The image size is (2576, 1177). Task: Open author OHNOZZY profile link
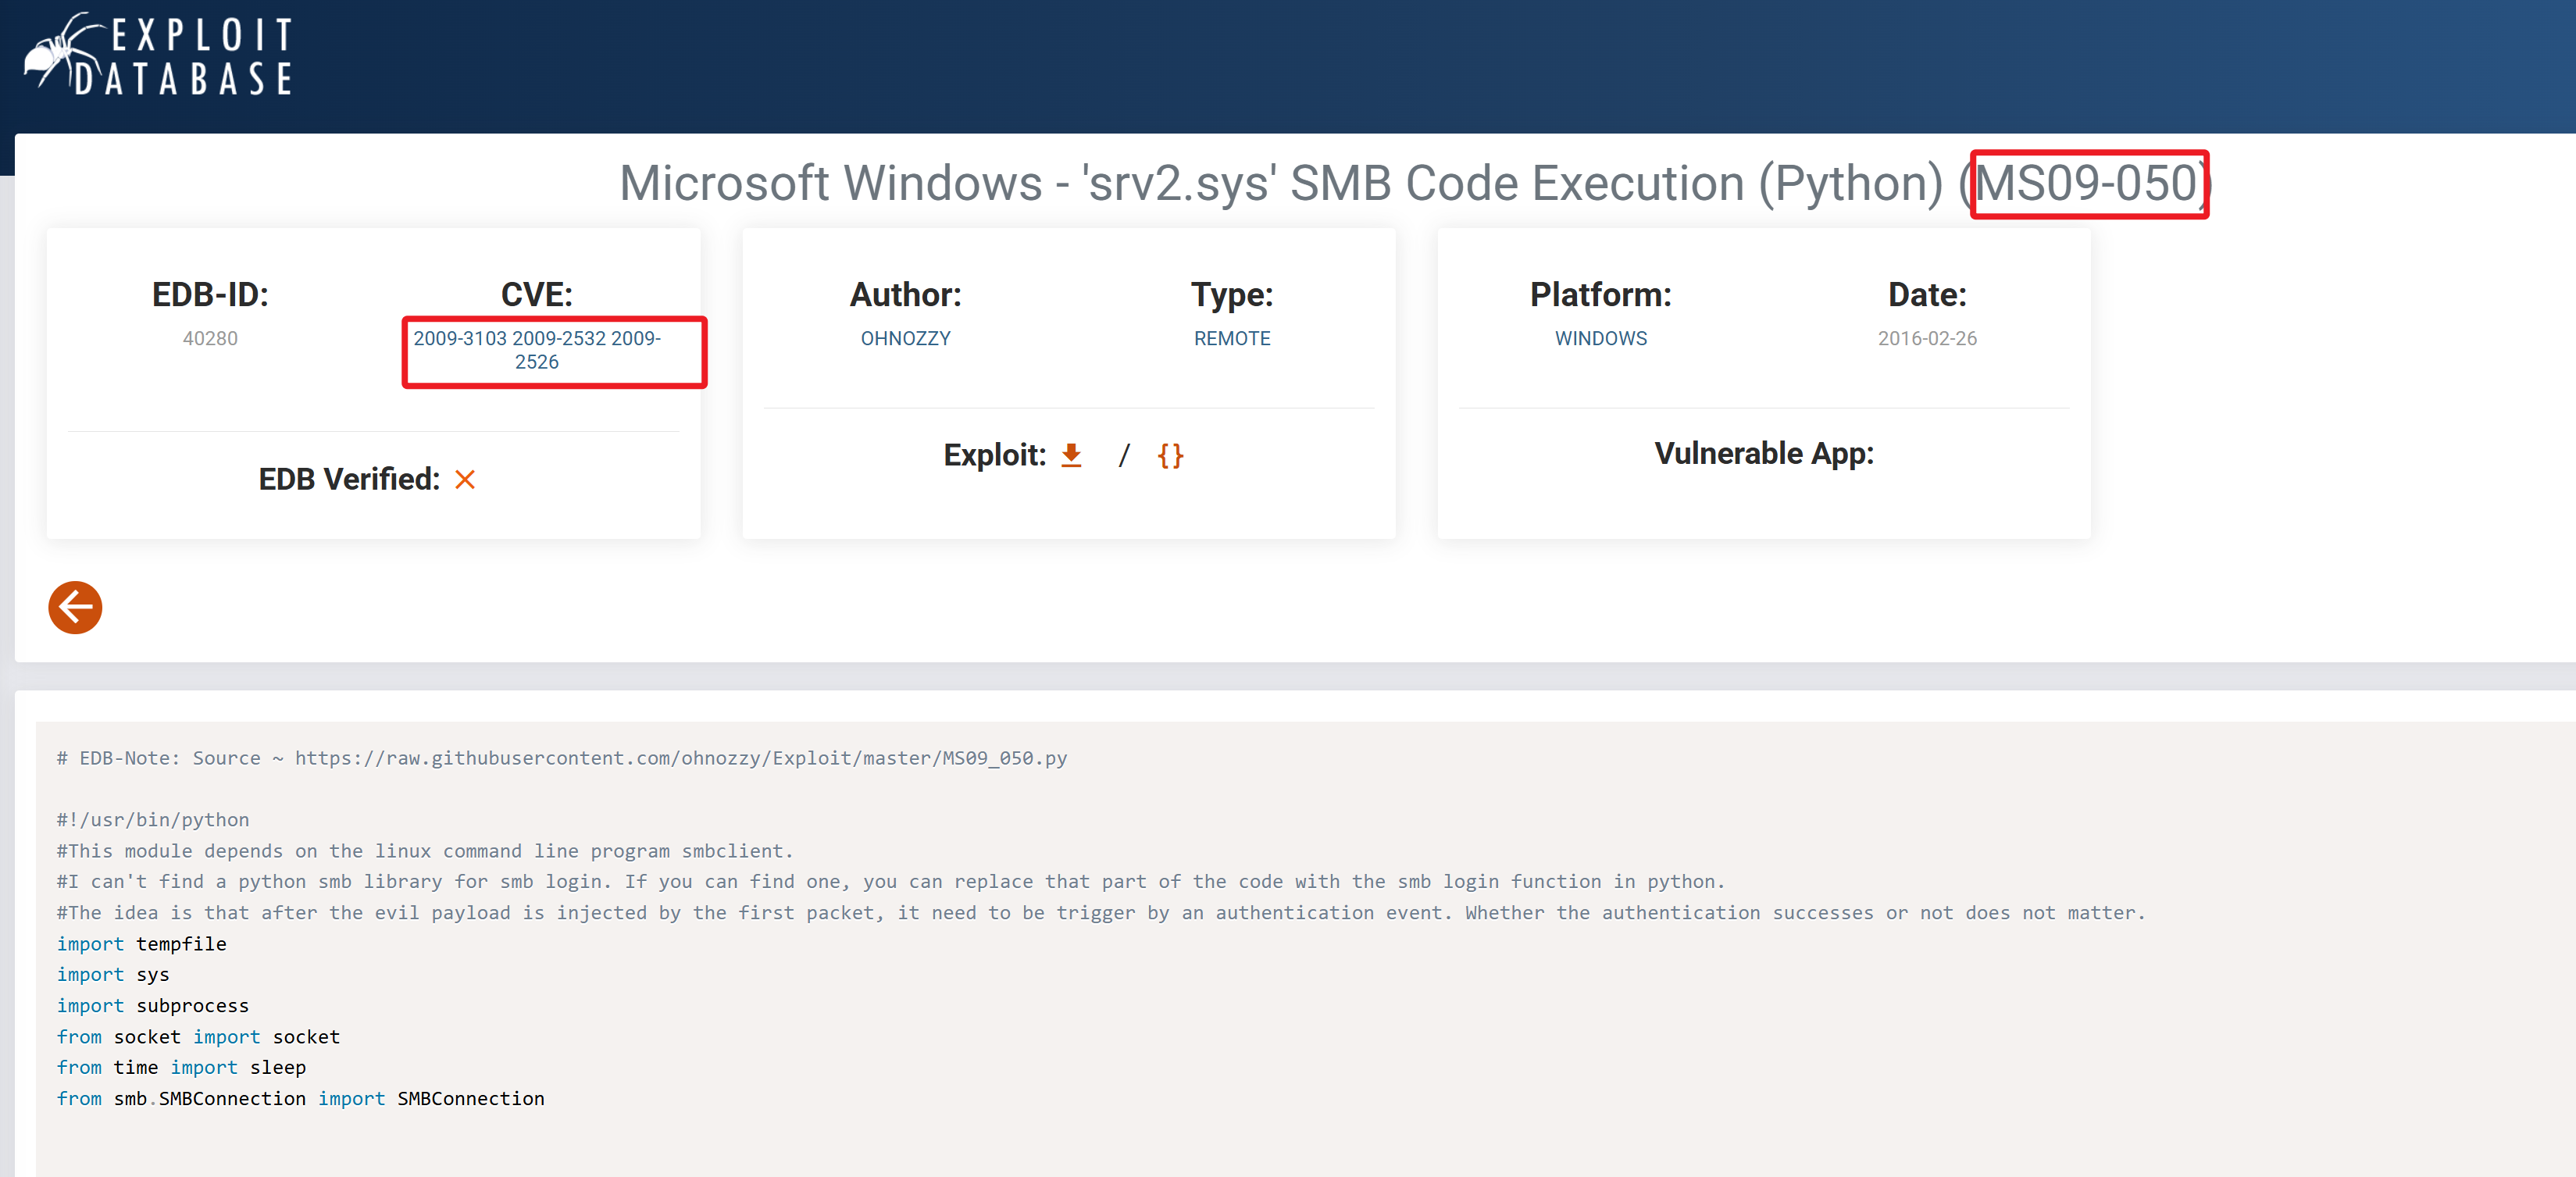point(905,338)
